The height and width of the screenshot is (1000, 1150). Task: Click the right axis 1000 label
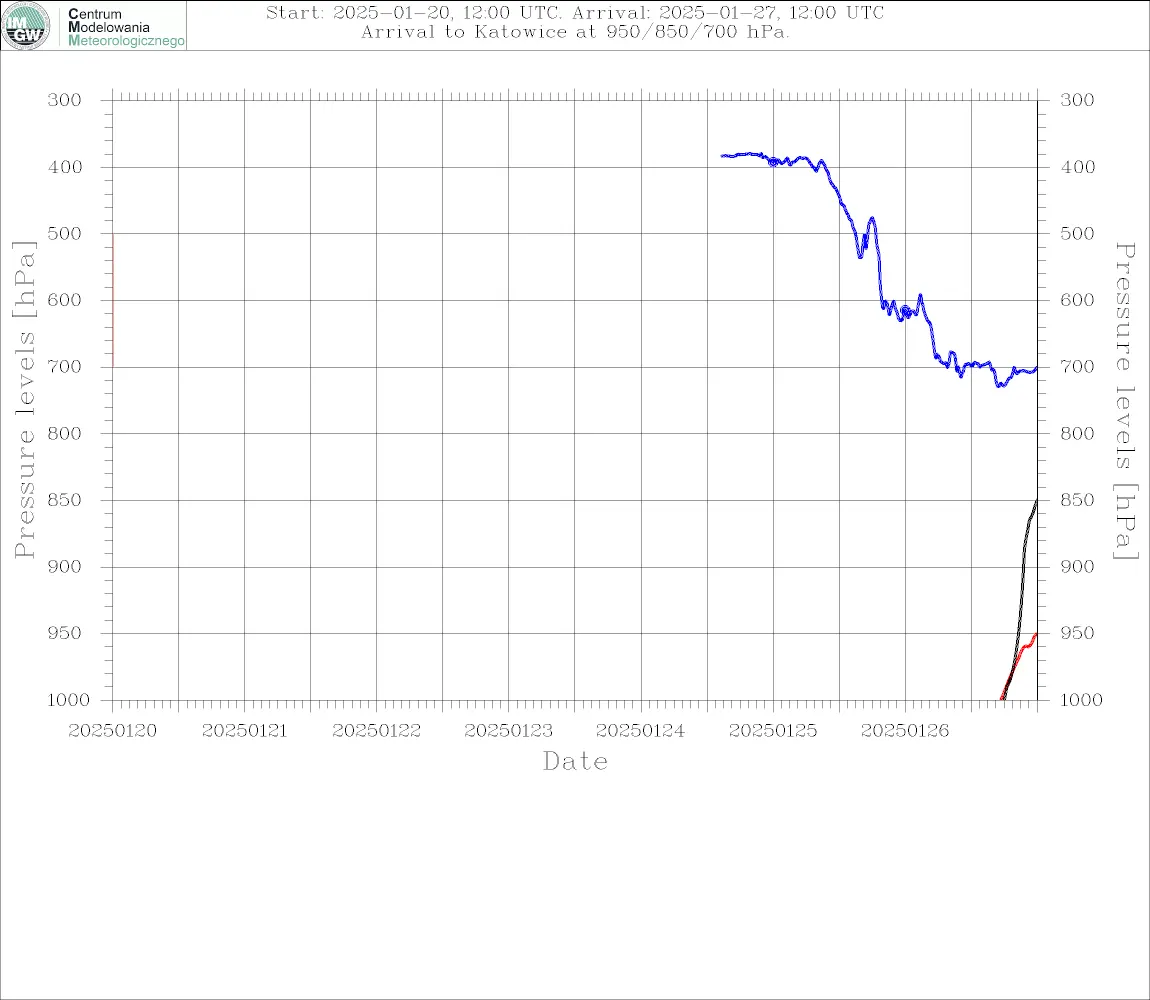[x=1082, y=699]
